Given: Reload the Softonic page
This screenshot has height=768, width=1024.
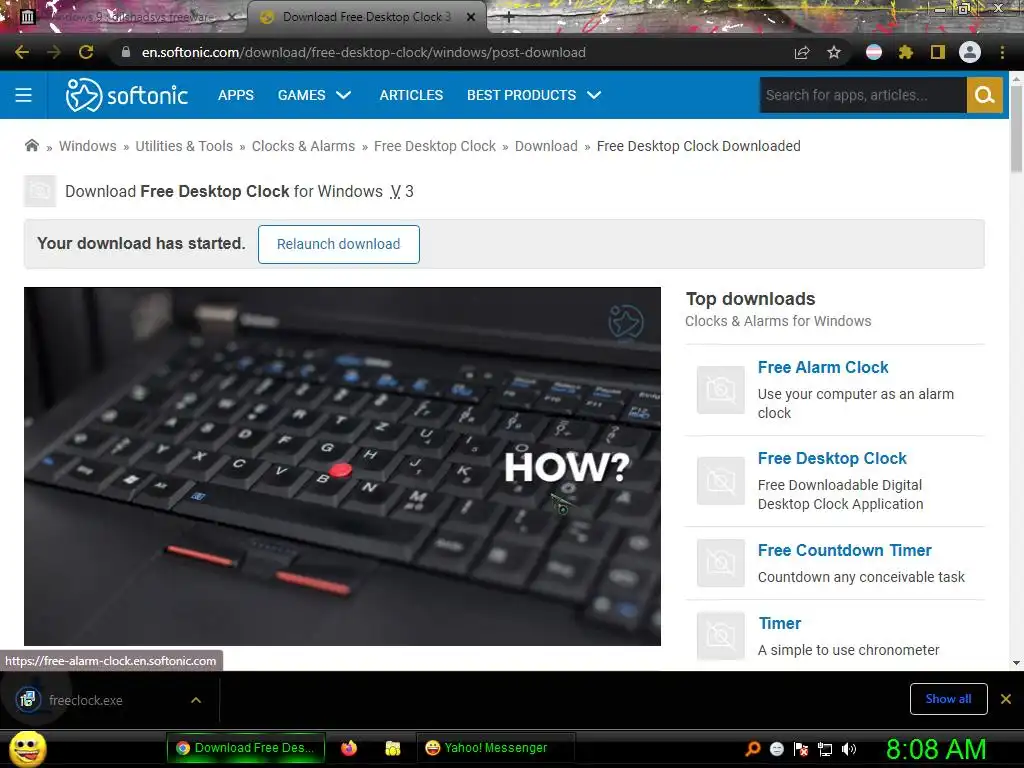Looking at the screenshot, I should [86, 52].
